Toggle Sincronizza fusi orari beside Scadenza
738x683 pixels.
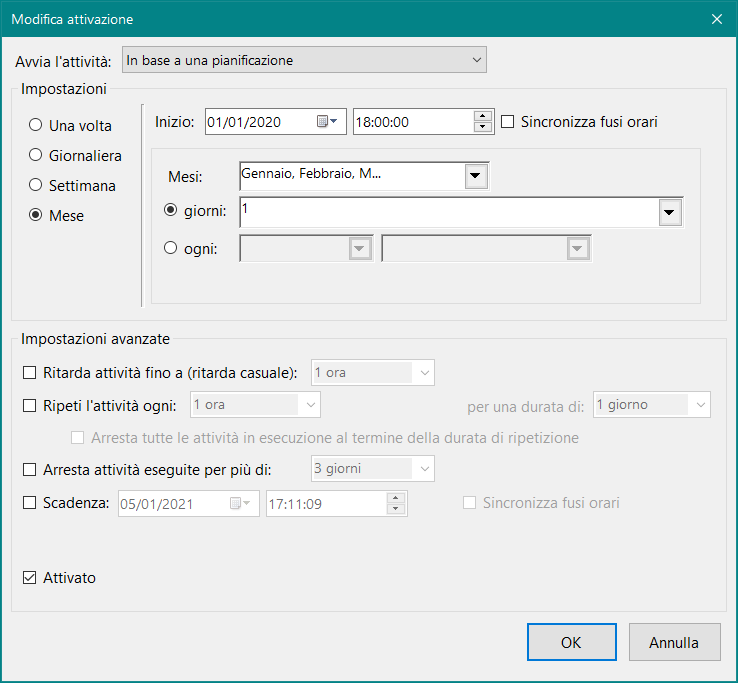pyautogui.click(x=469, y=503)
